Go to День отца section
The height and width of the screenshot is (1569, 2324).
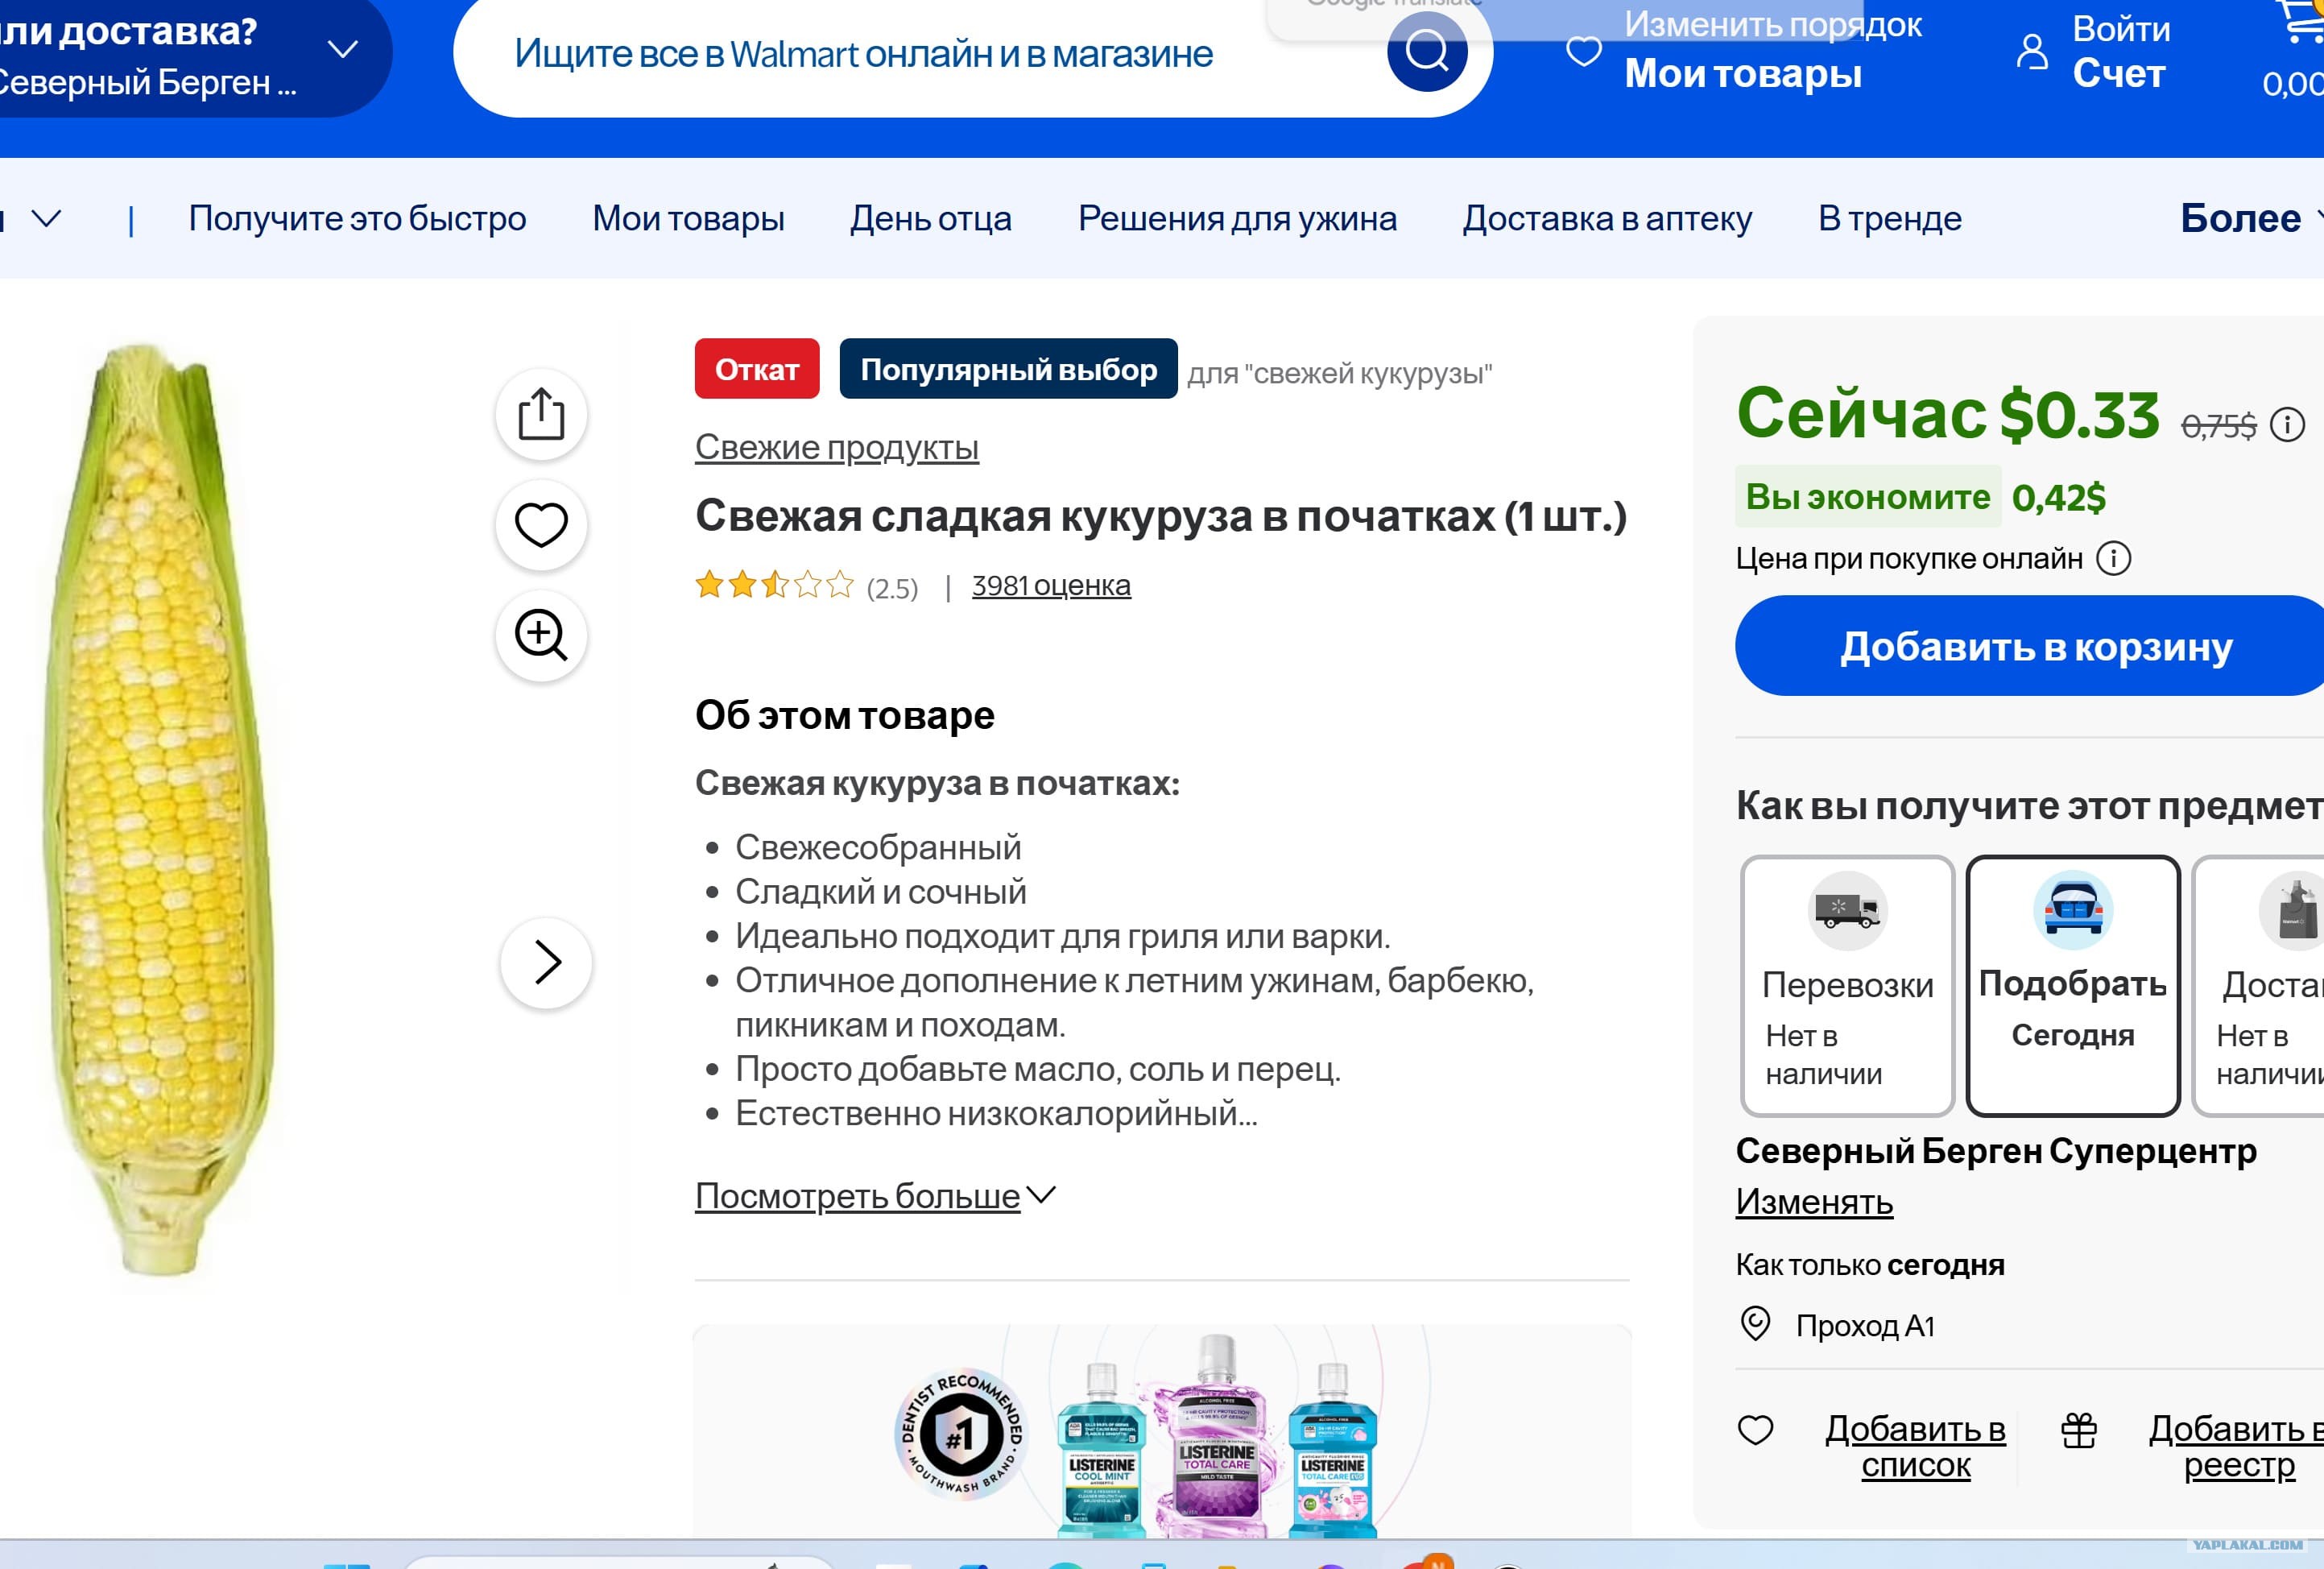930,218
